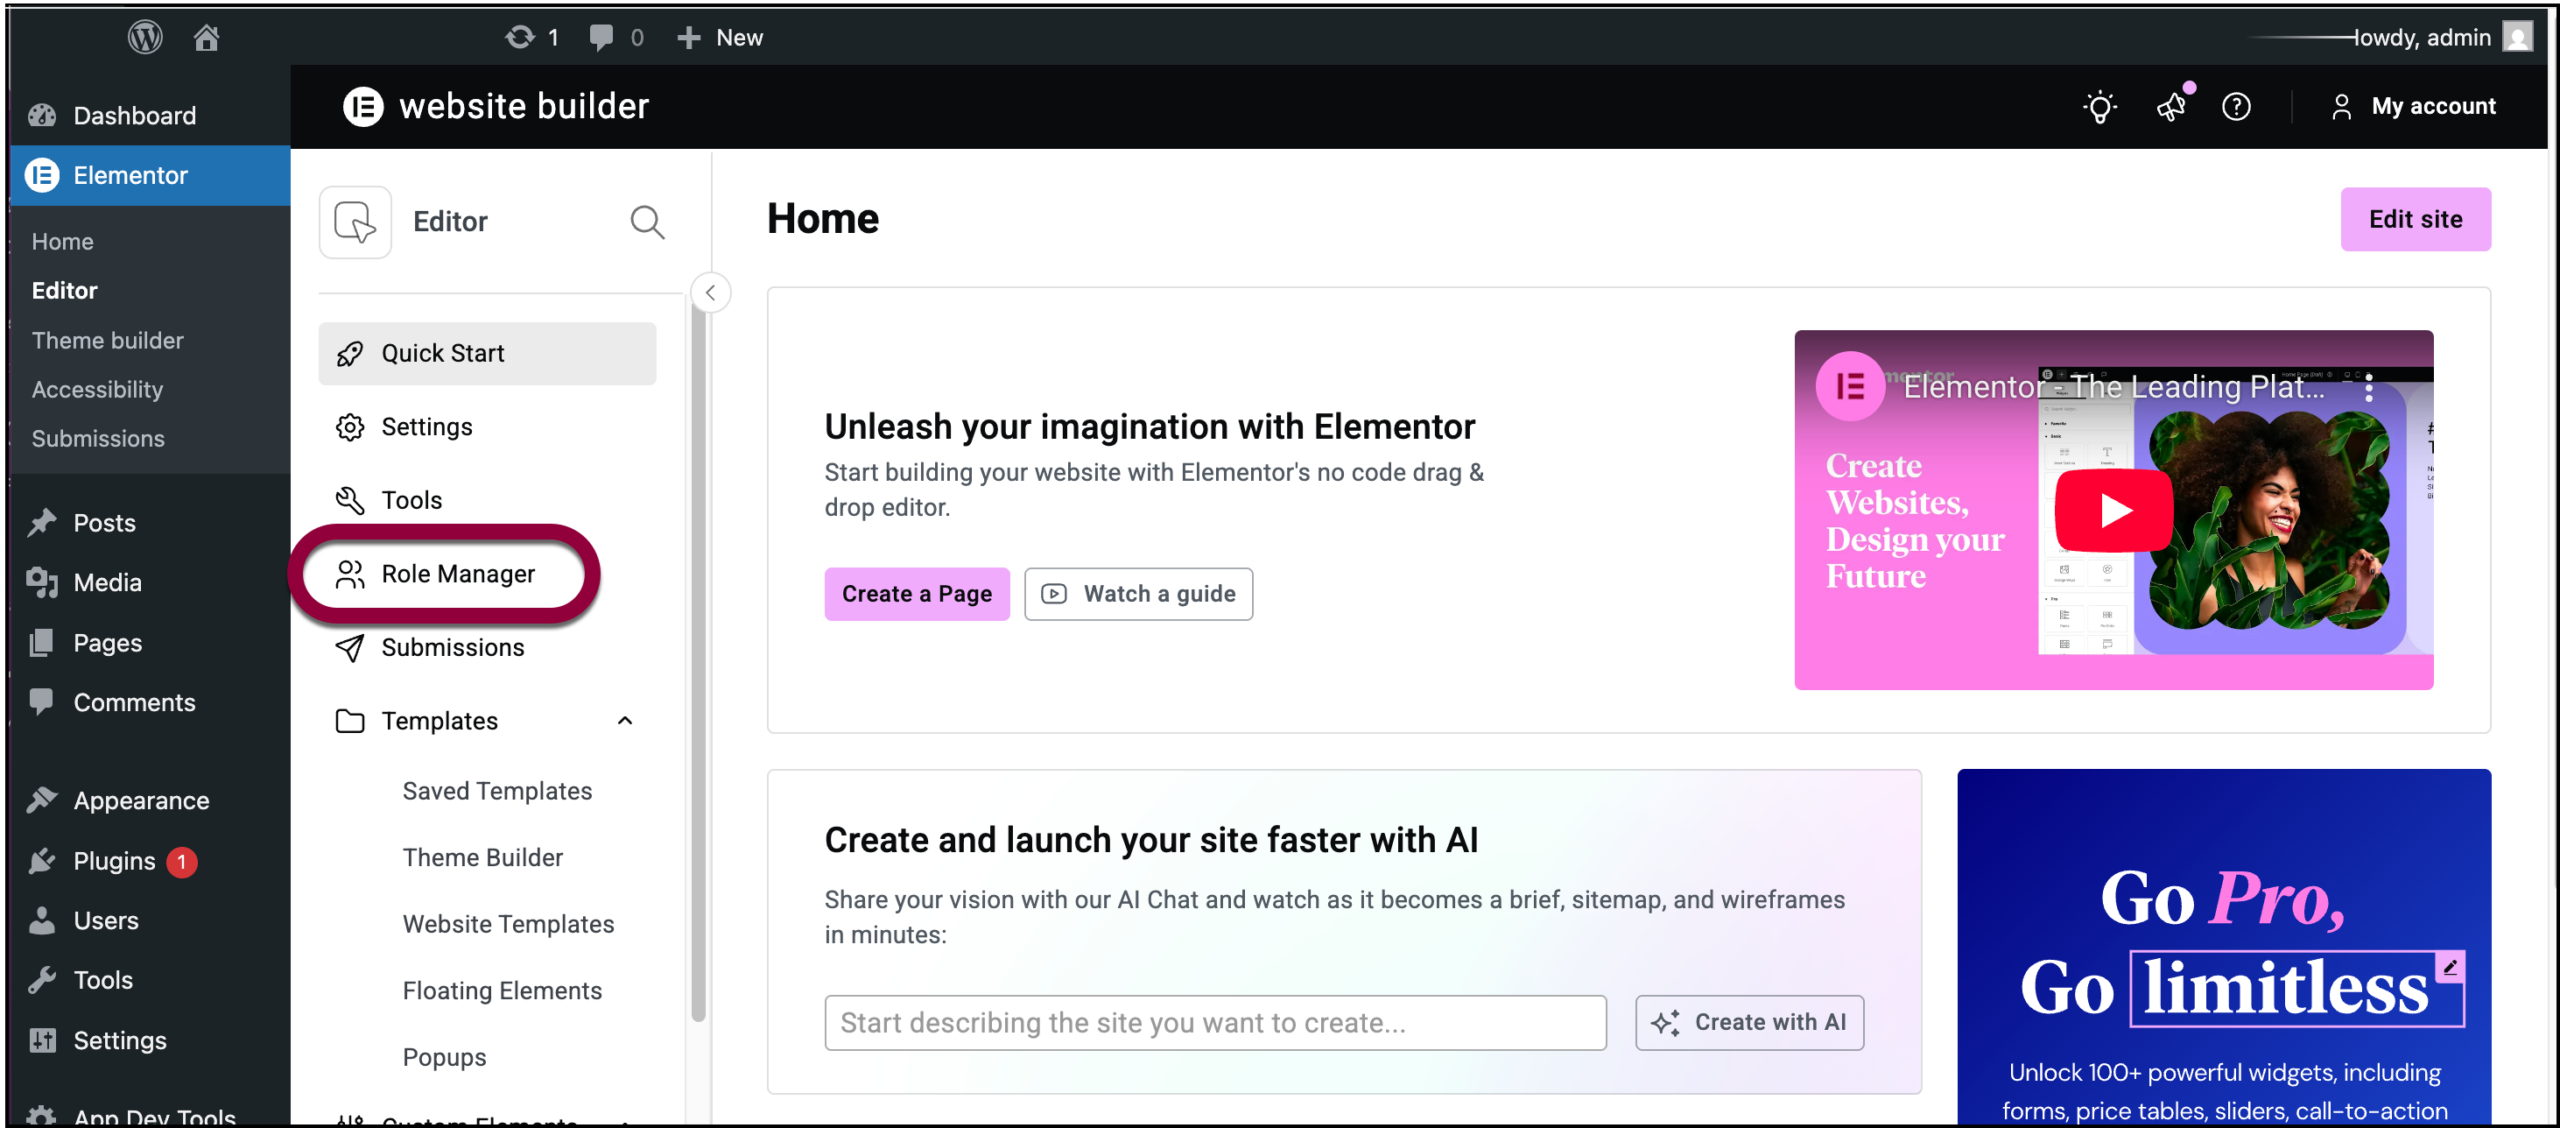This screenshot has width=2560, height=1128.
Task: Open the site home icon in admin bar
Action: [206, 37]
